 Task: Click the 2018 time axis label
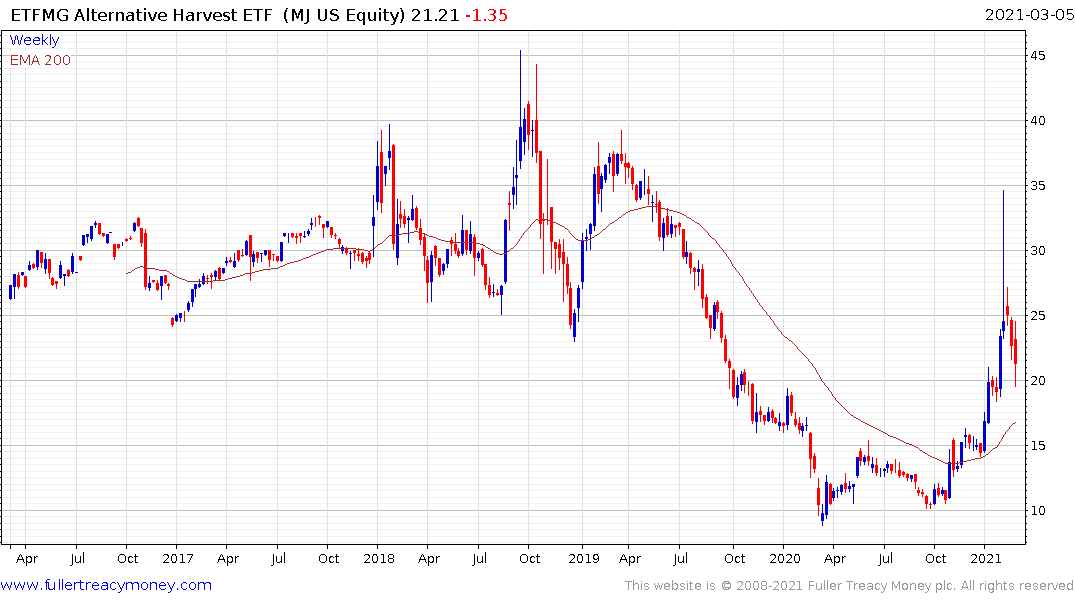click(379, 558)
